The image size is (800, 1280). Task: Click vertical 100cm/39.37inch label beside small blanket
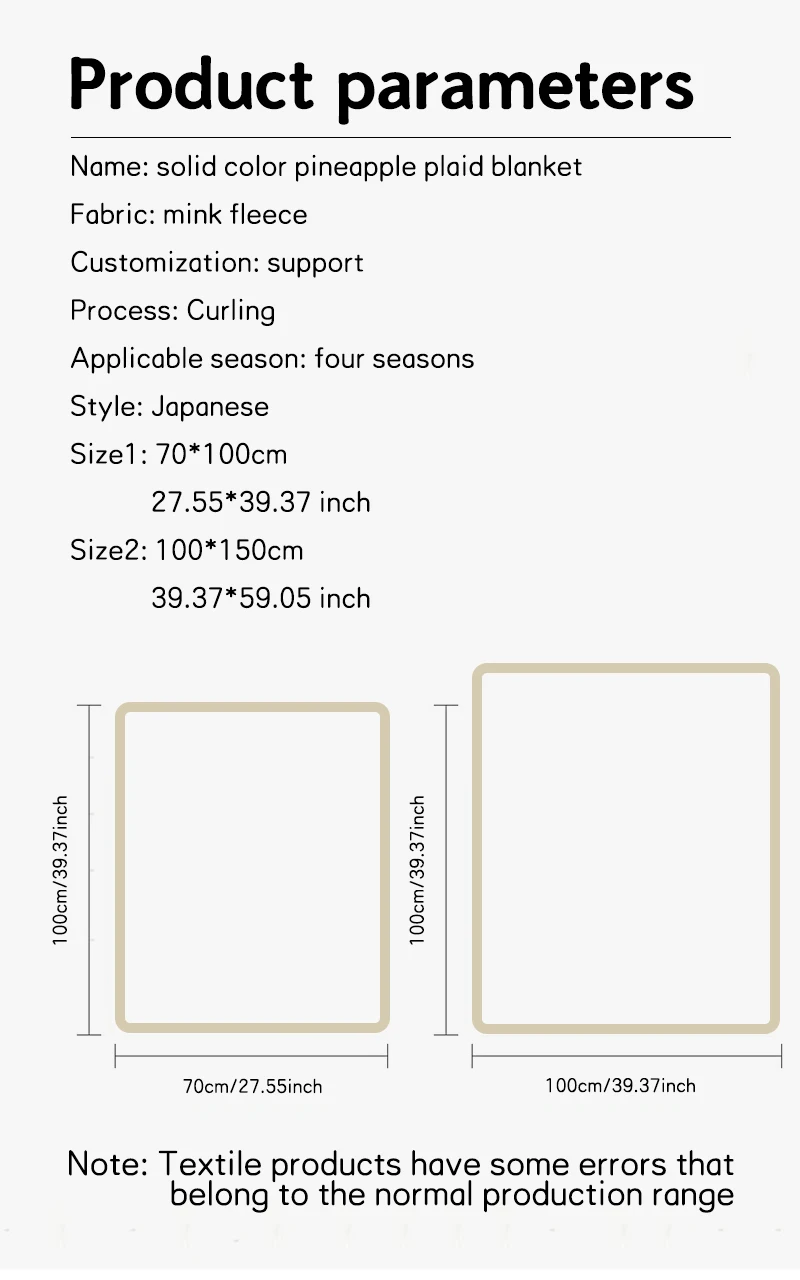(x=61, y=870)
